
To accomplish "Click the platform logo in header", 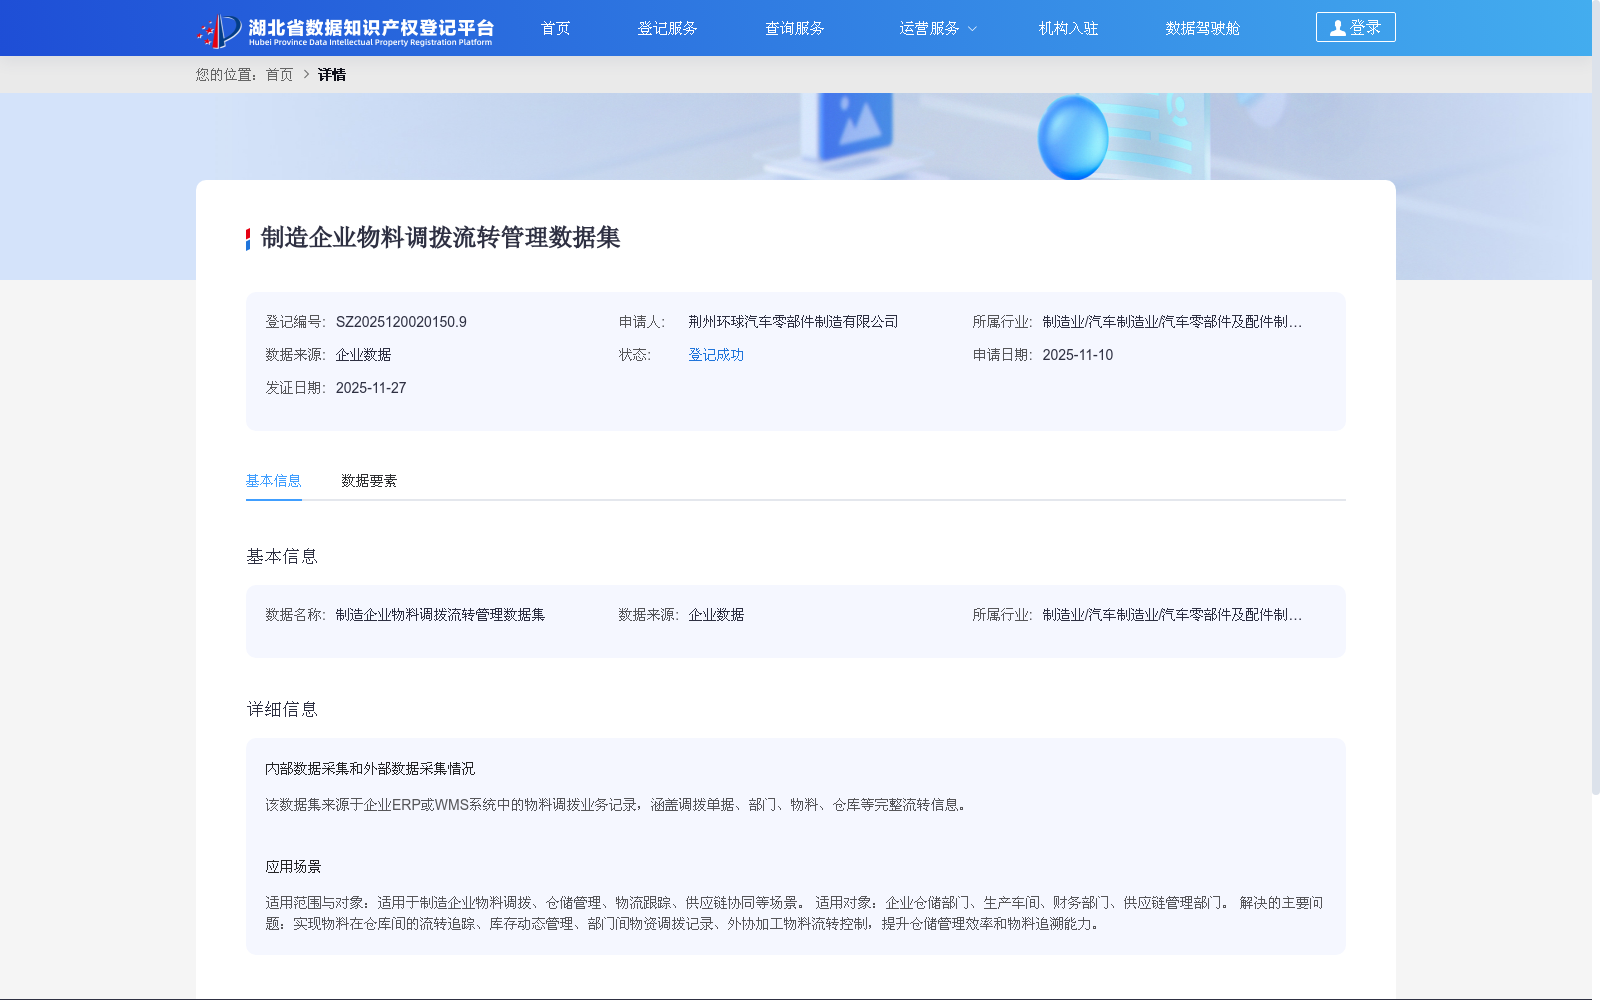I will (x=345, y=30).
